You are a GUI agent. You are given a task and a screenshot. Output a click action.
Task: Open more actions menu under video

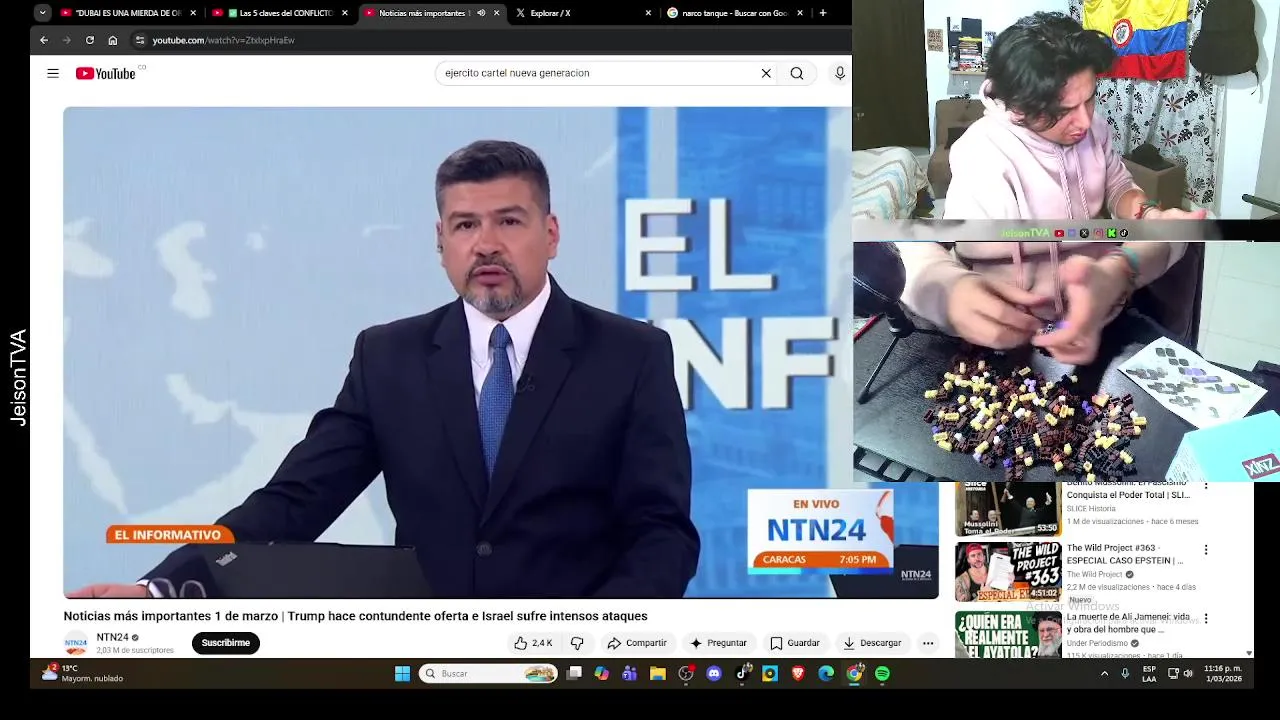928,643
